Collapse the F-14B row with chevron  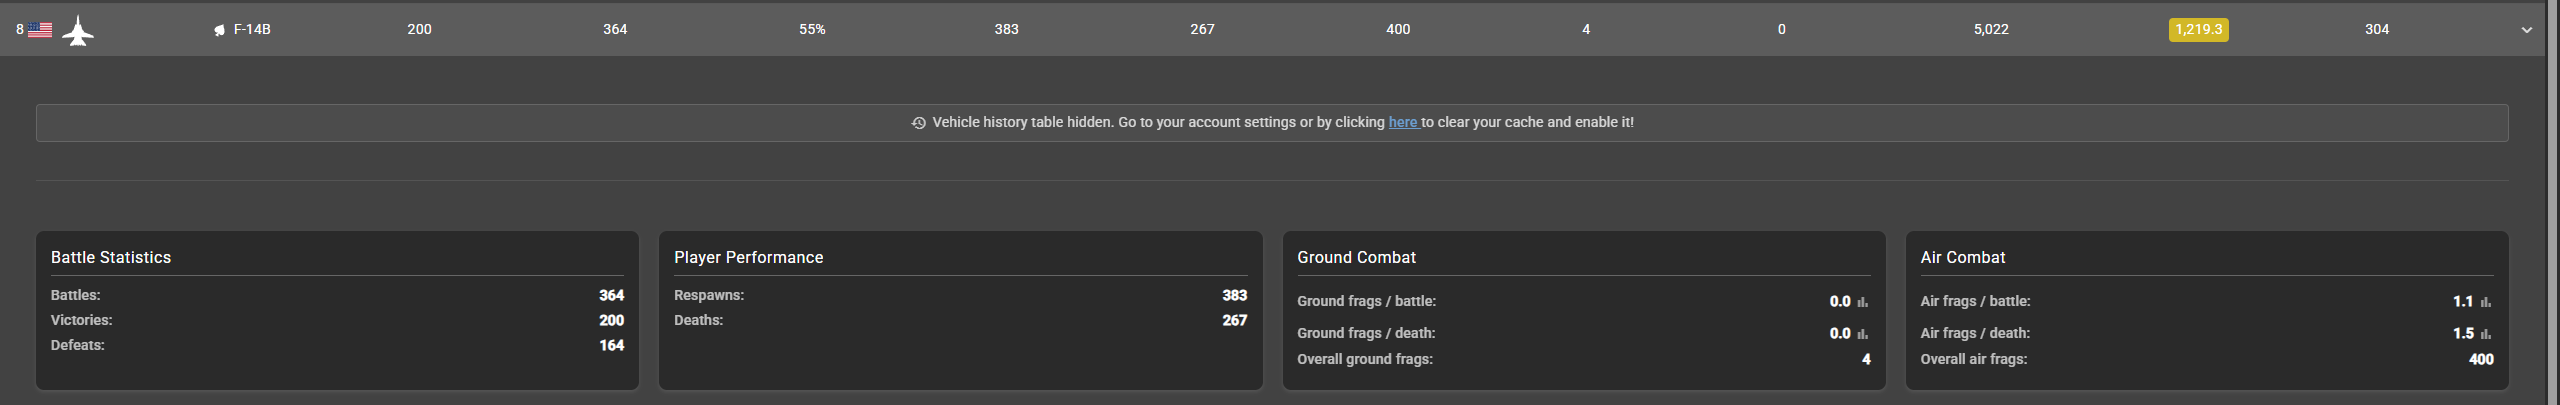pyautogui.click(x=2526, y=30)
